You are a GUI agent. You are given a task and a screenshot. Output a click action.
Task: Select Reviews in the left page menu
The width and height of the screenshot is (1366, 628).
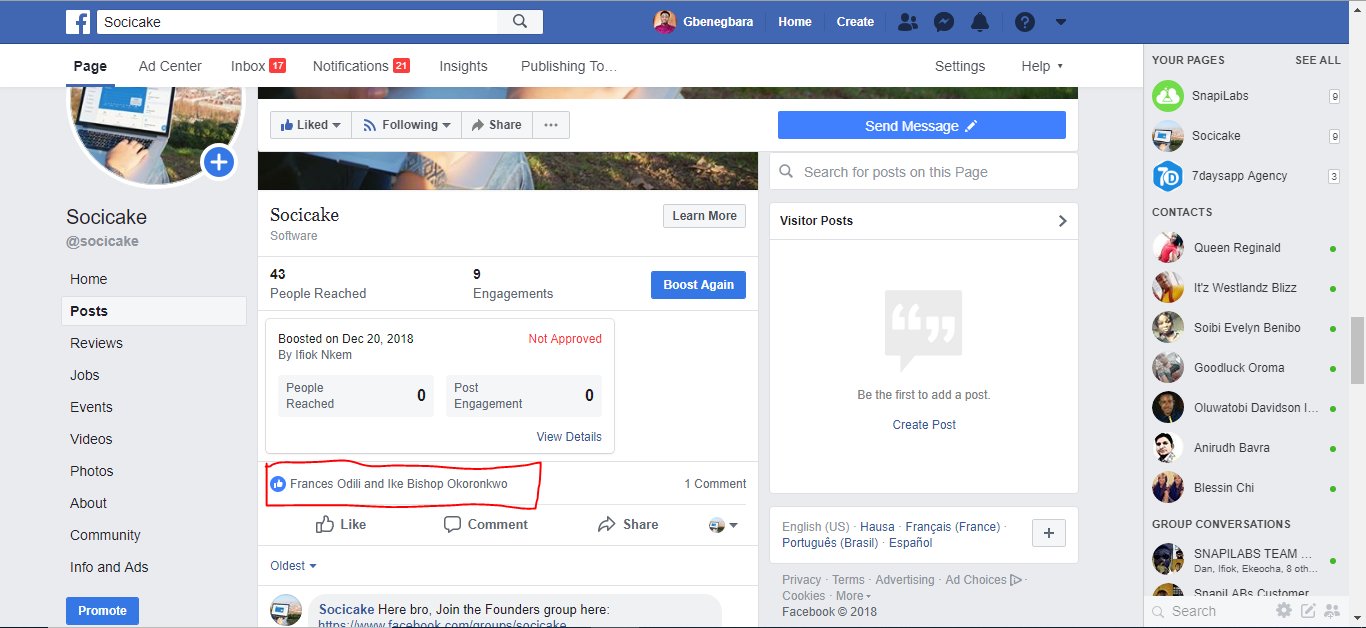(96, 343)
